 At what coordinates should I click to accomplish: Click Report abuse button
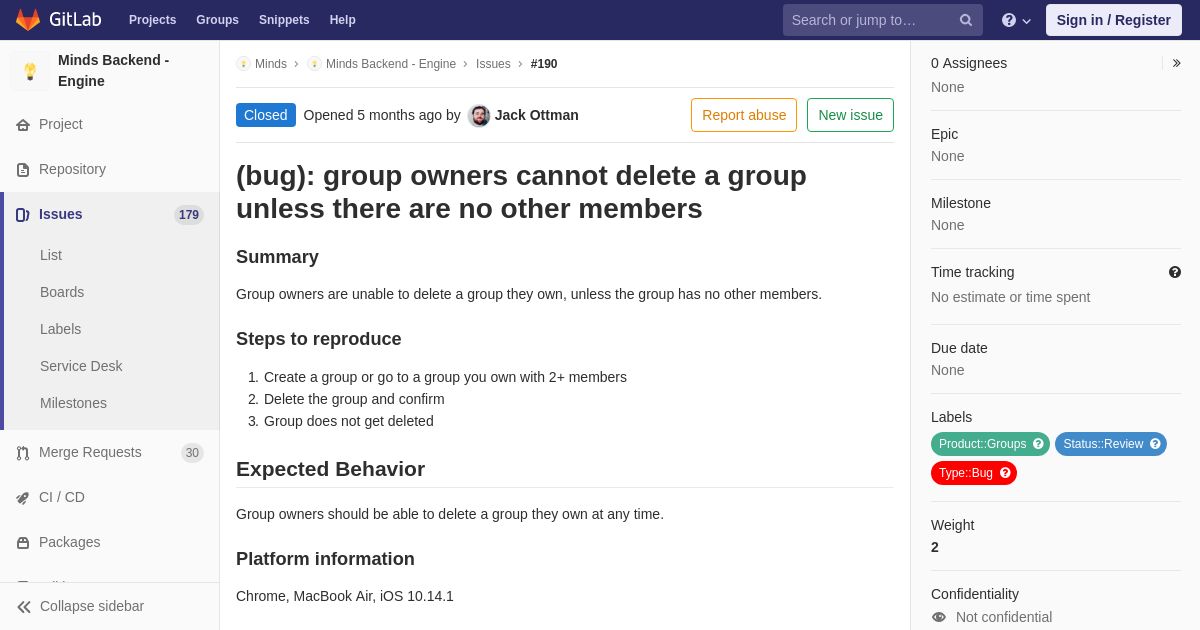744,115
